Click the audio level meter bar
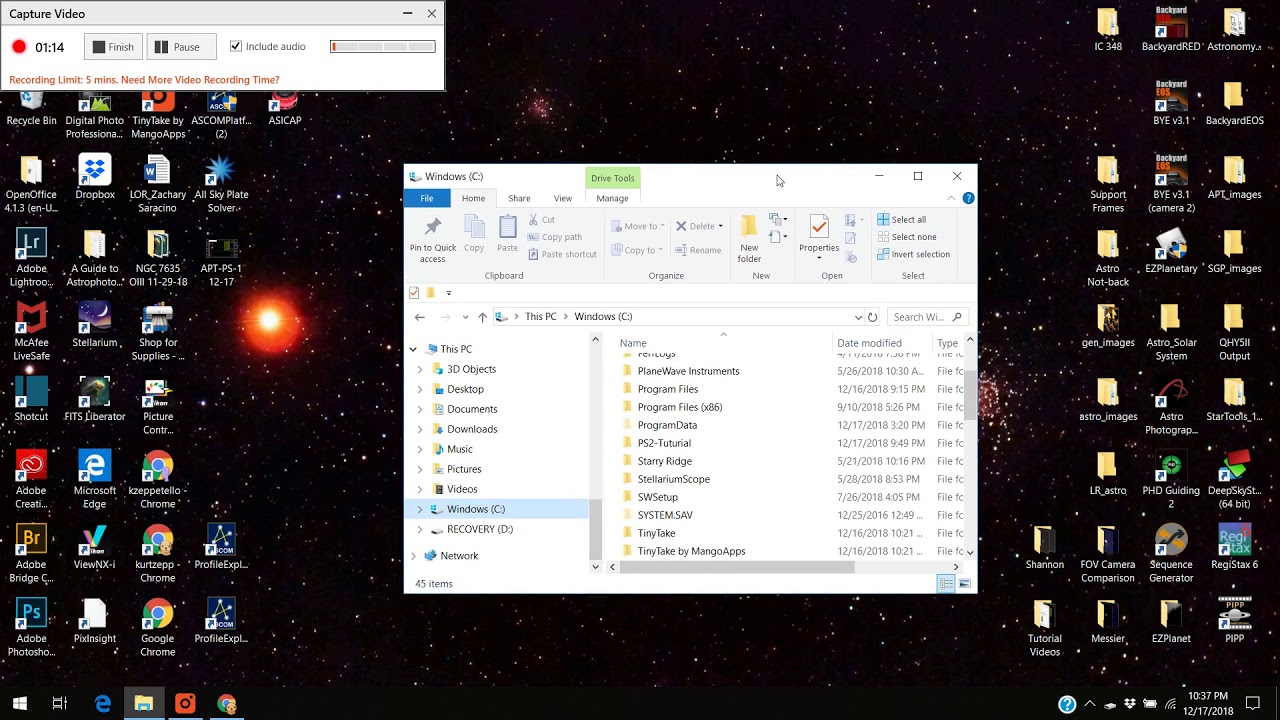 click(x=383, y=47)
